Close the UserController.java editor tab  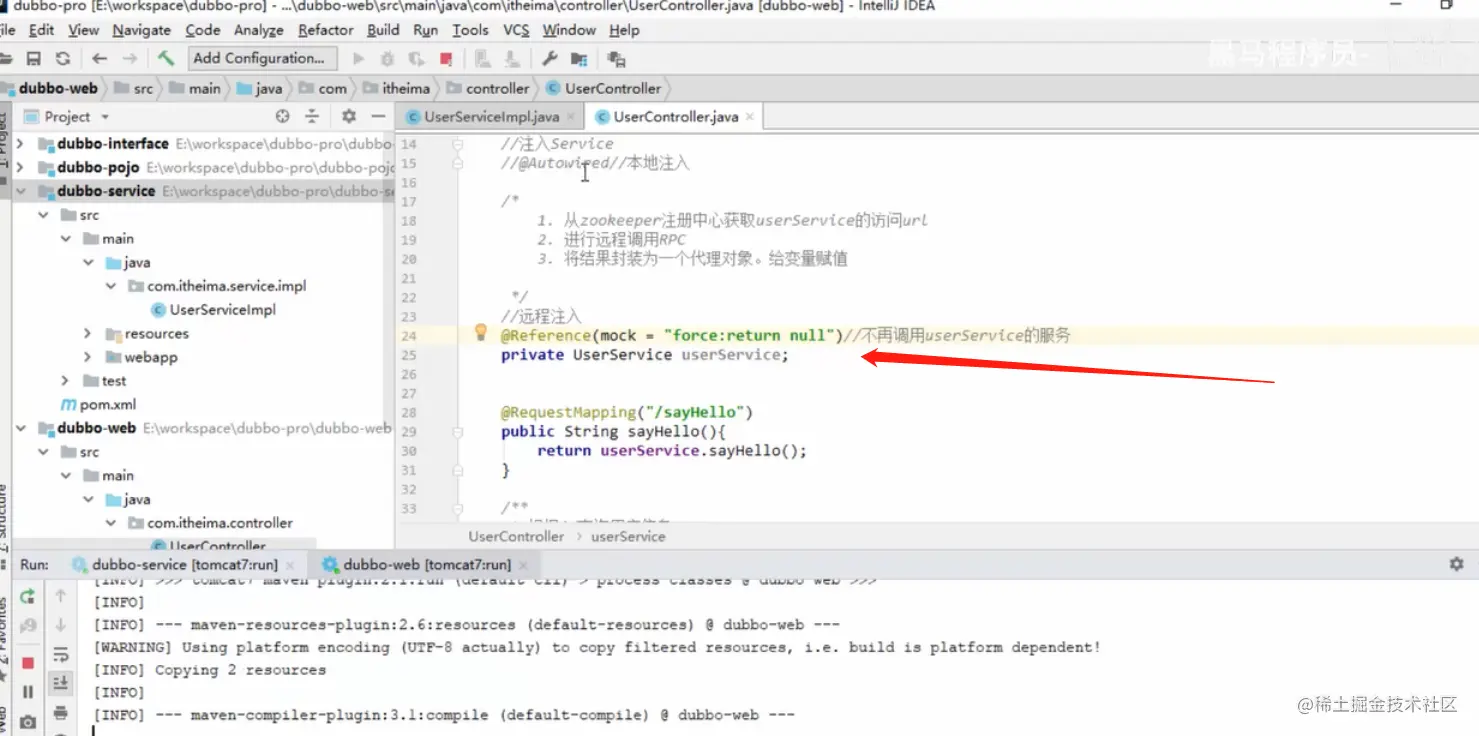[748, 117]
